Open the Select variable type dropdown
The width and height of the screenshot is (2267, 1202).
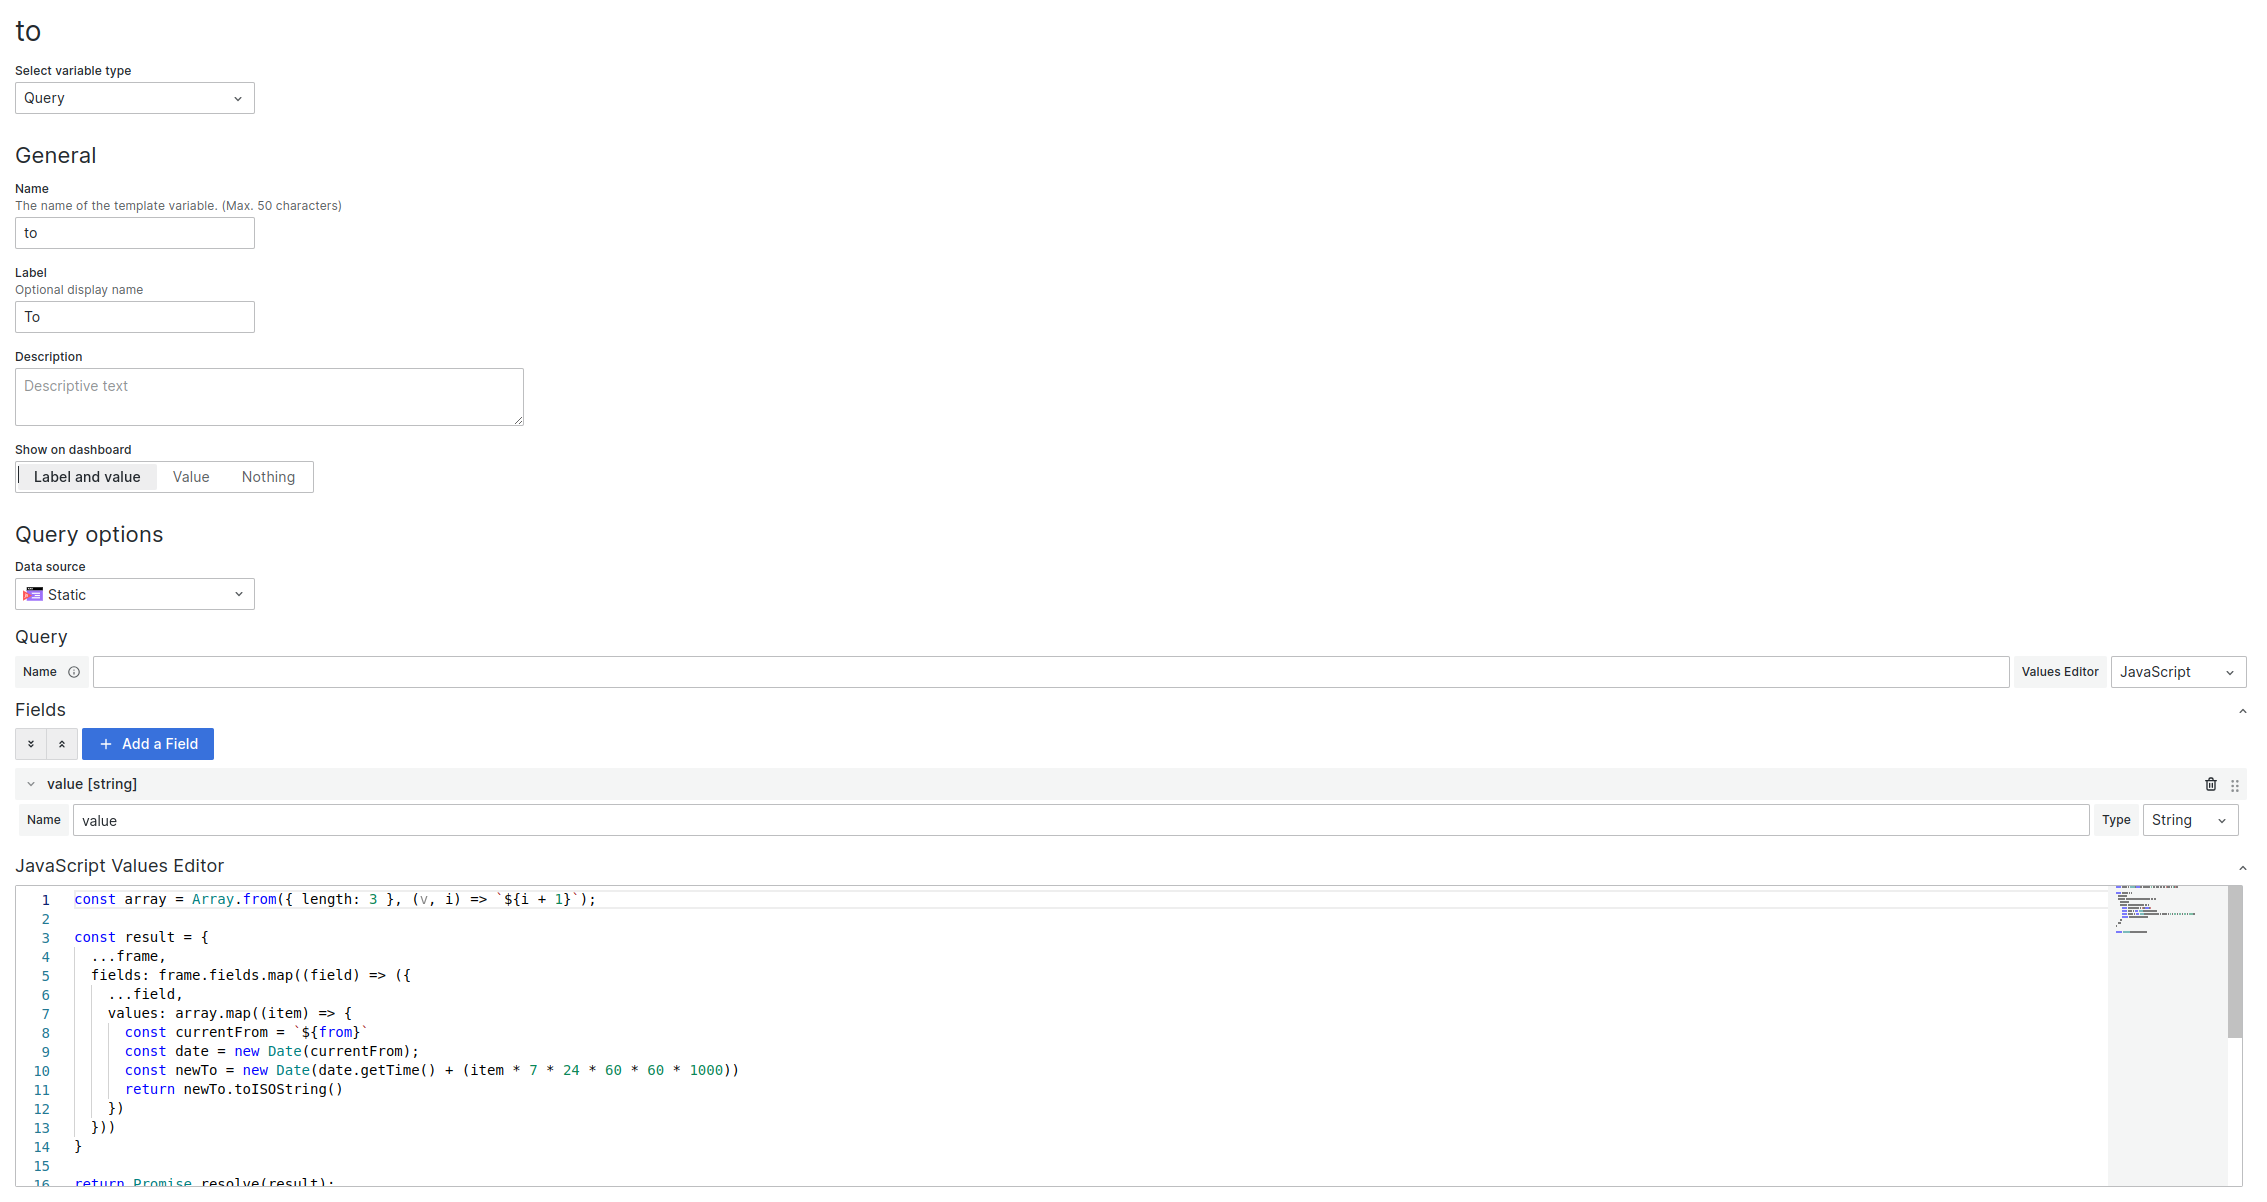(x=133, y=97)
